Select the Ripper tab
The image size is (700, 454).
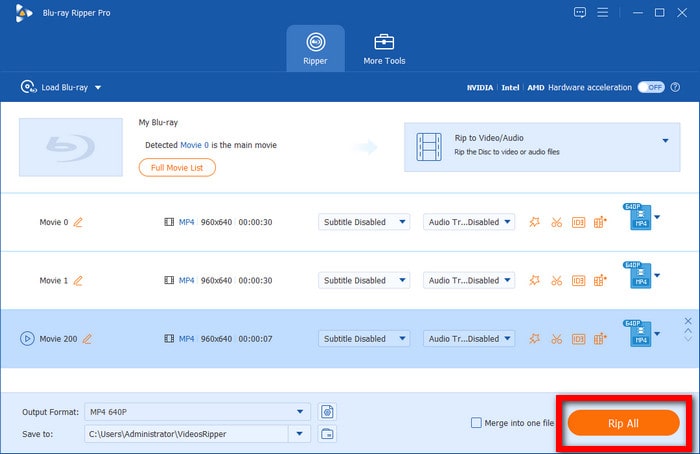[315, 48]
